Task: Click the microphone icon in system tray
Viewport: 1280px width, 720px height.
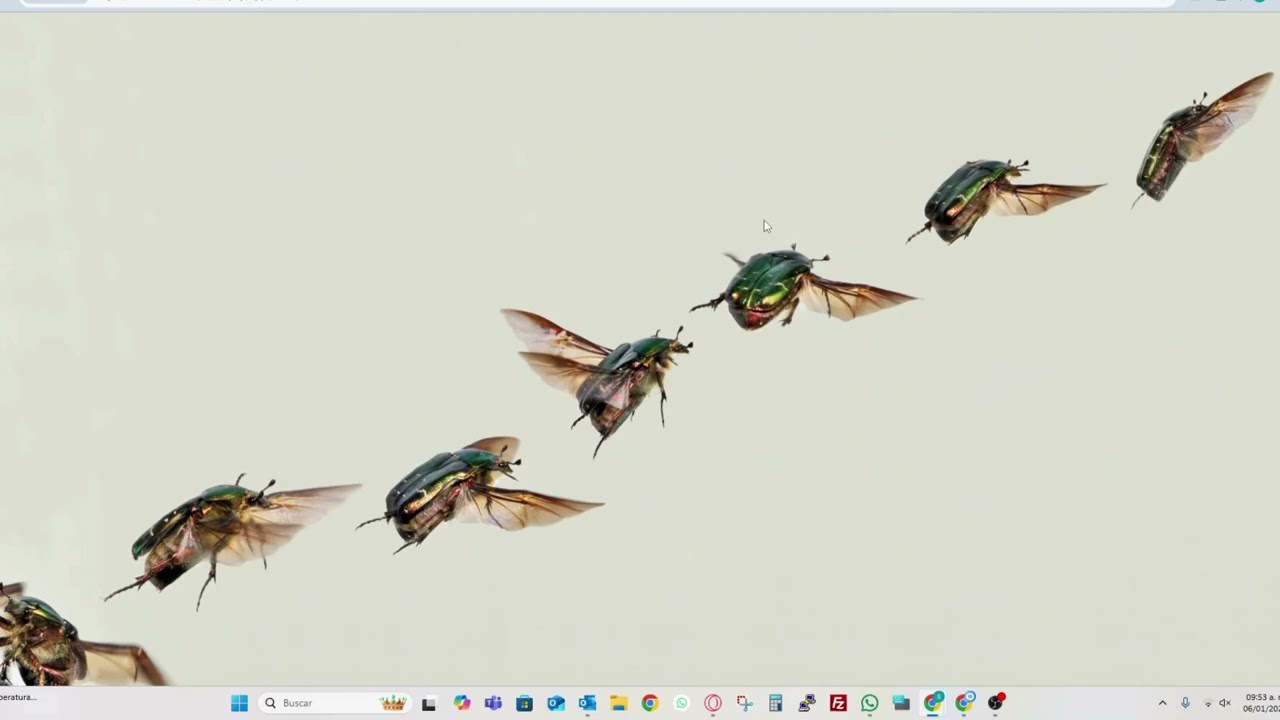Action: point(1185,703)
